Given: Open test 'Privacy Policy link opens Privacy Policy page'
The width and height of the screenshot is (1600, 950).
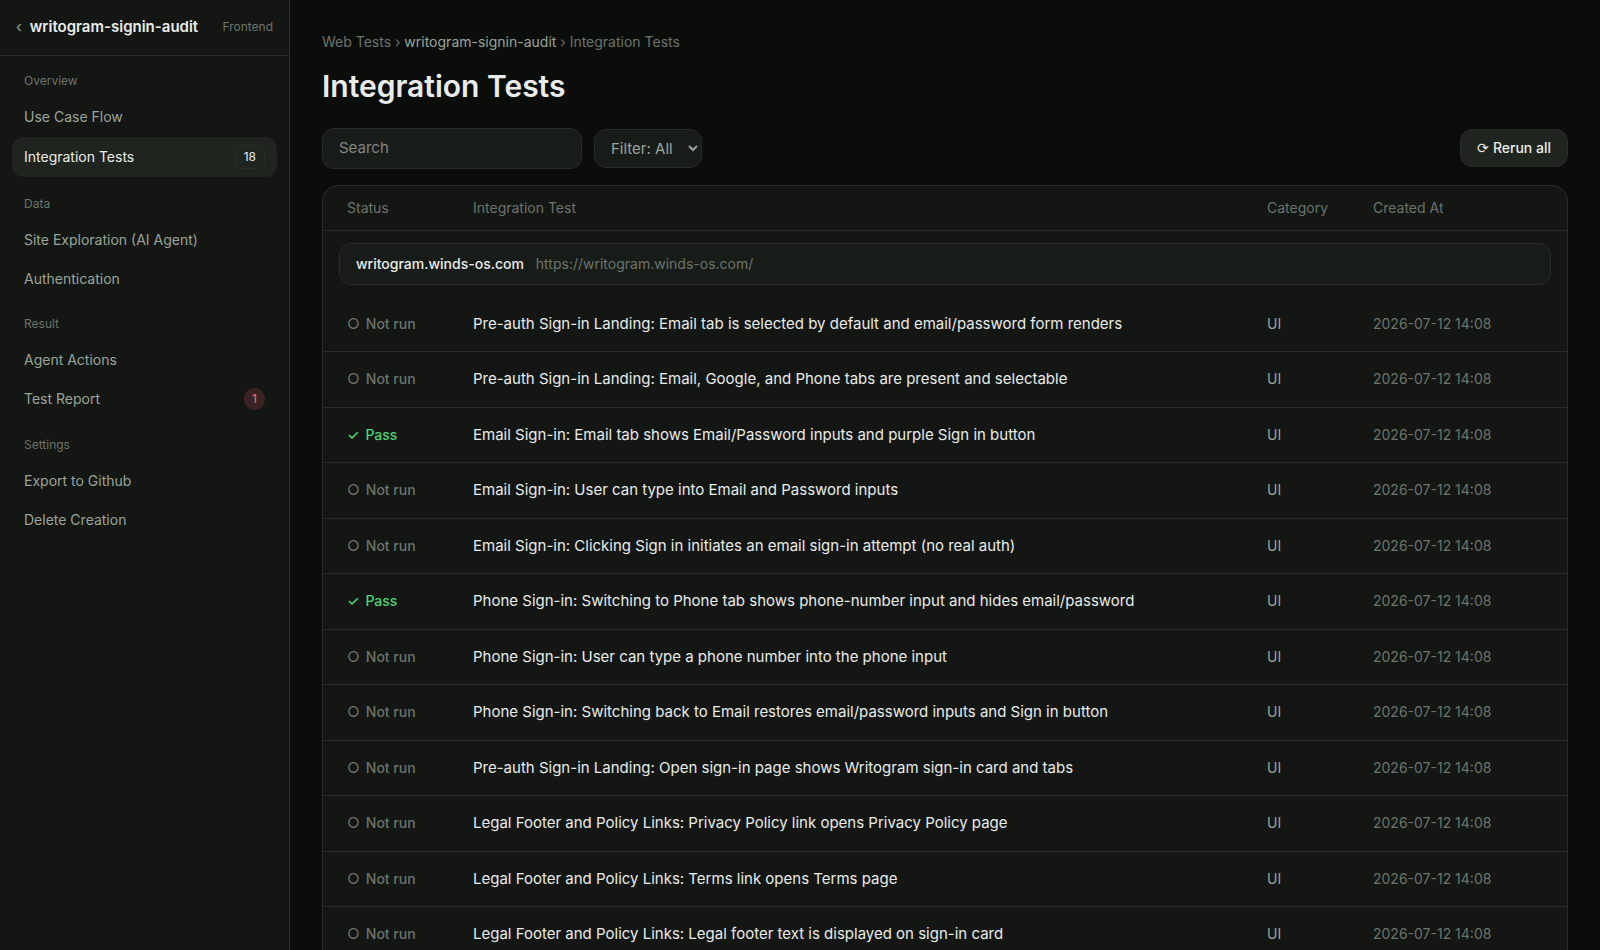Looking at the screenshot, I should click(x=740, y=823).
